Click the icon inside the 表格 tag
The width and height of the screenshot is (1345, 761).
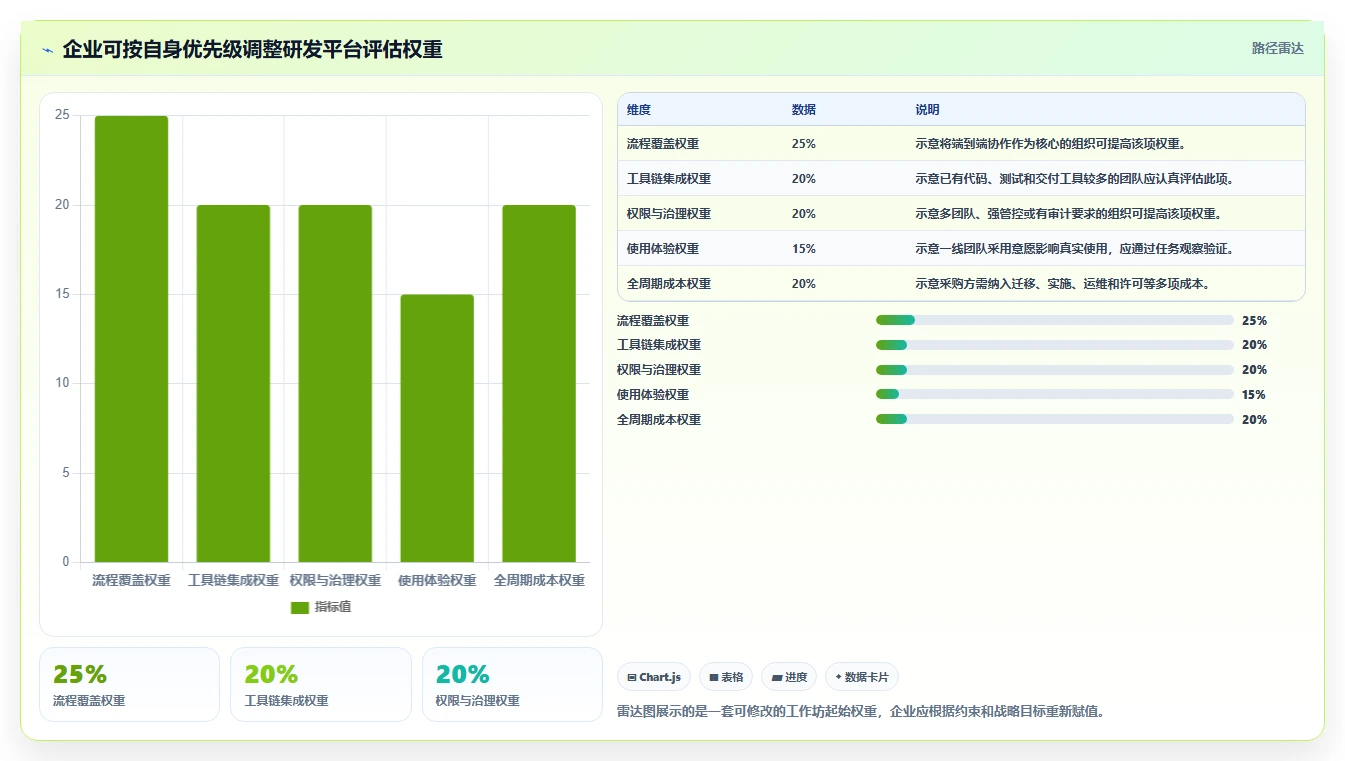(714, 678)
